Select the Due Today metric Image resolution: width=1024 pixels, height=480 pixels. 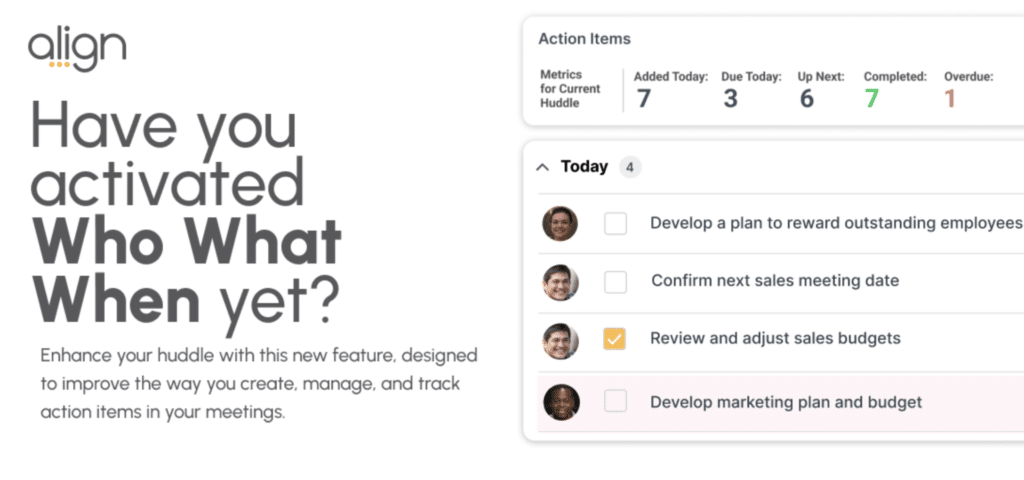[730, 98]
